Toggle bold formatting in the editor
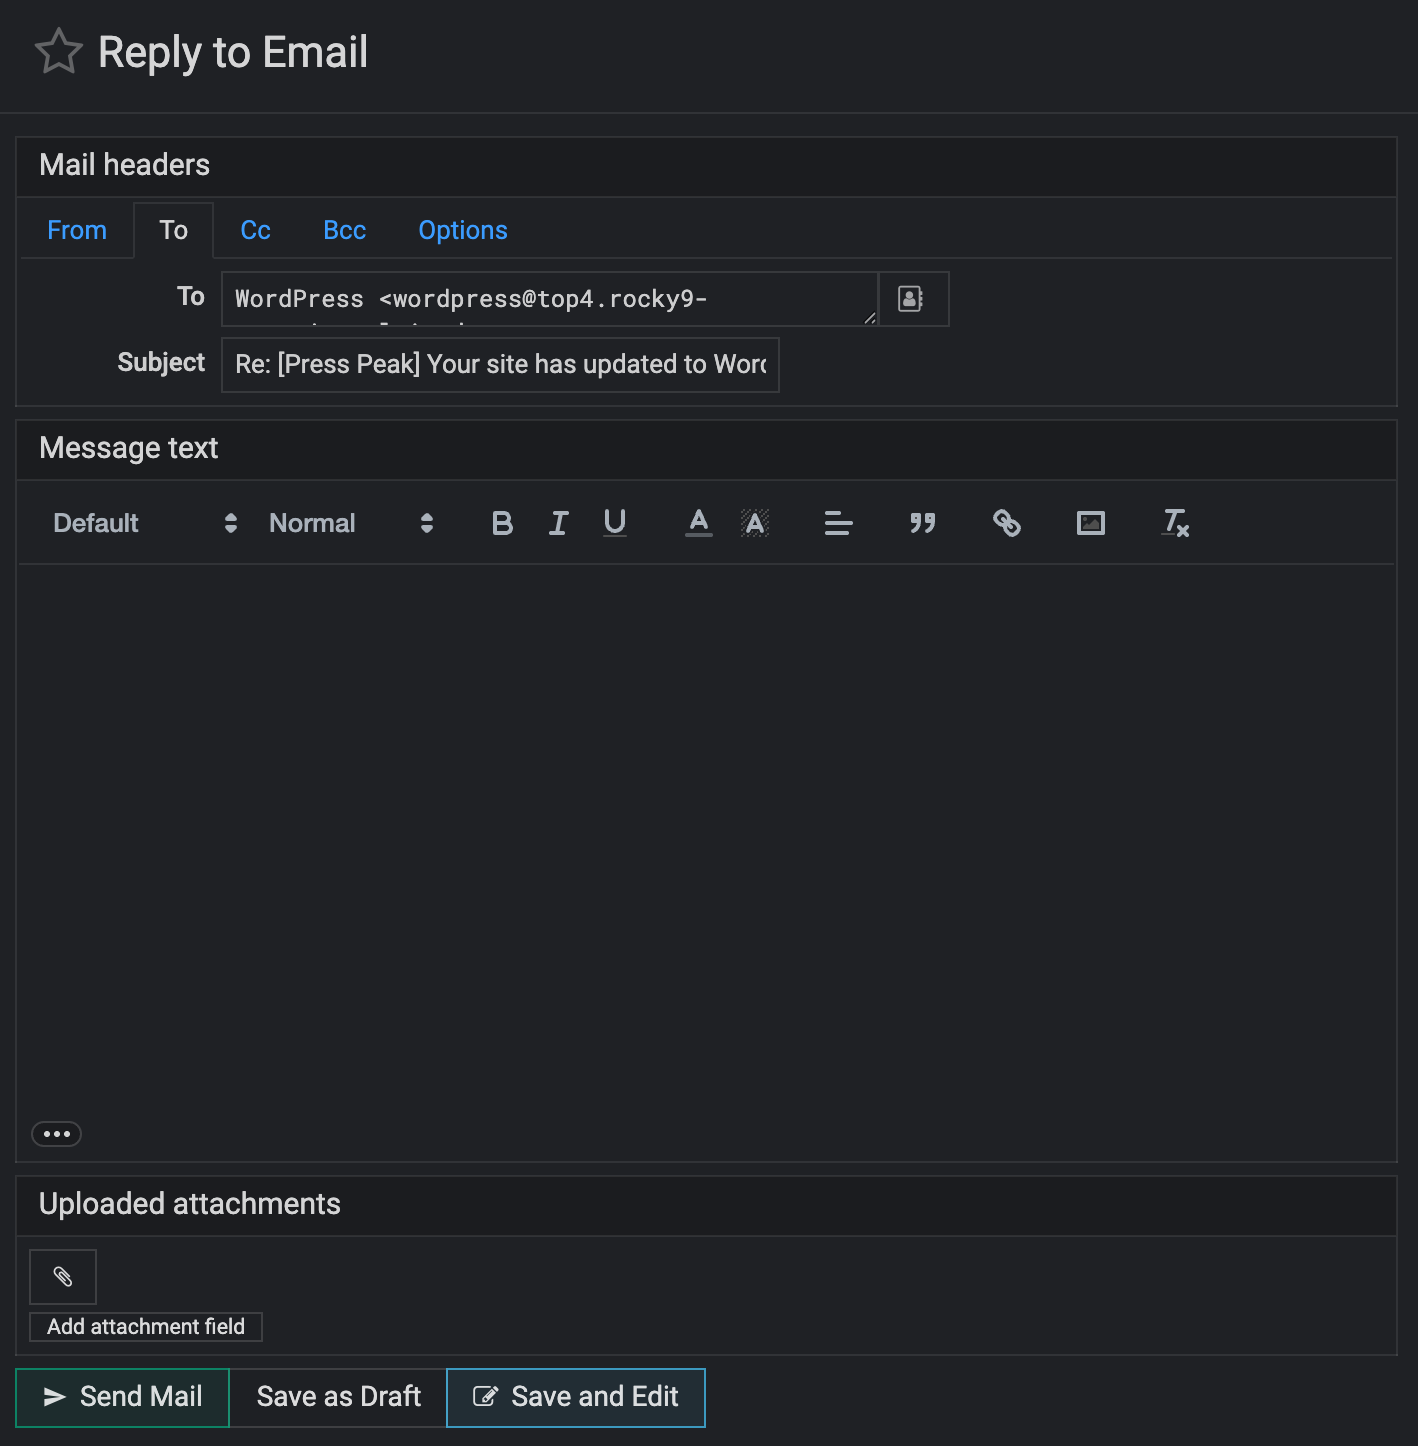This screenshot has height=1446, width=1418. point(502,523)
